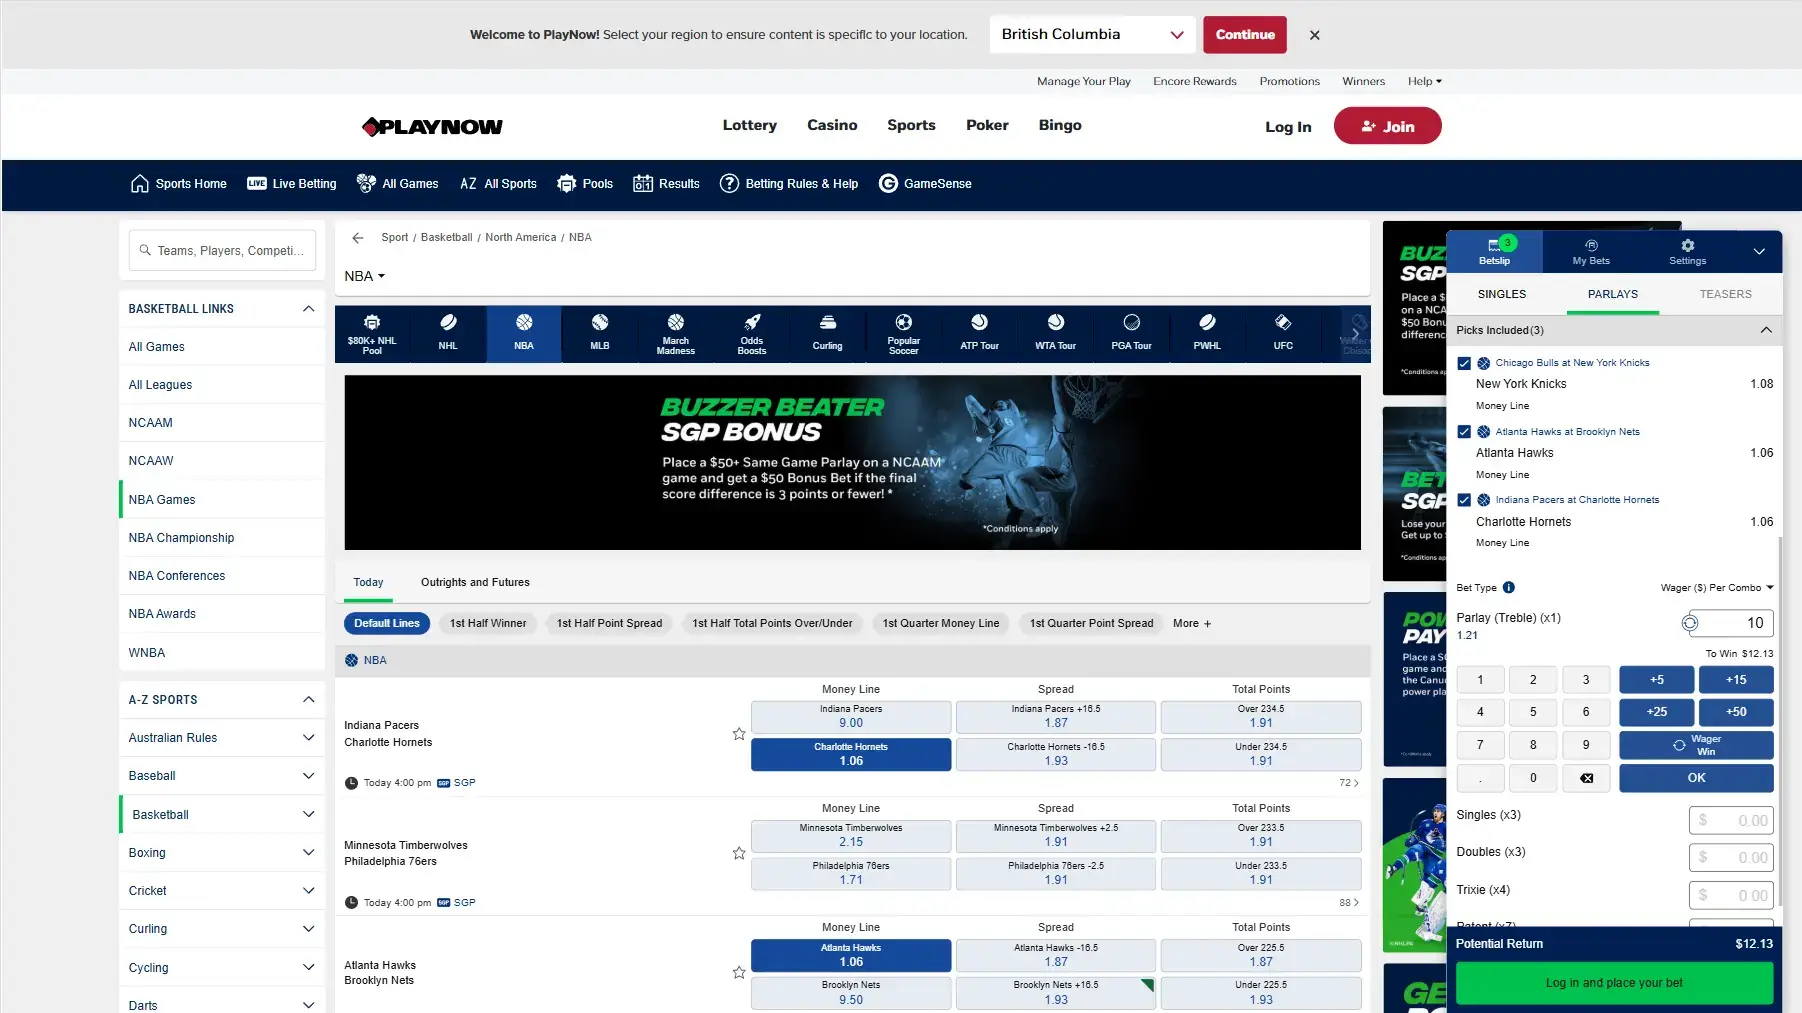This screenshot has height=1013, width=1802.
Task: Toggle the Wager/Win switch button
Action: [1696, 745]
